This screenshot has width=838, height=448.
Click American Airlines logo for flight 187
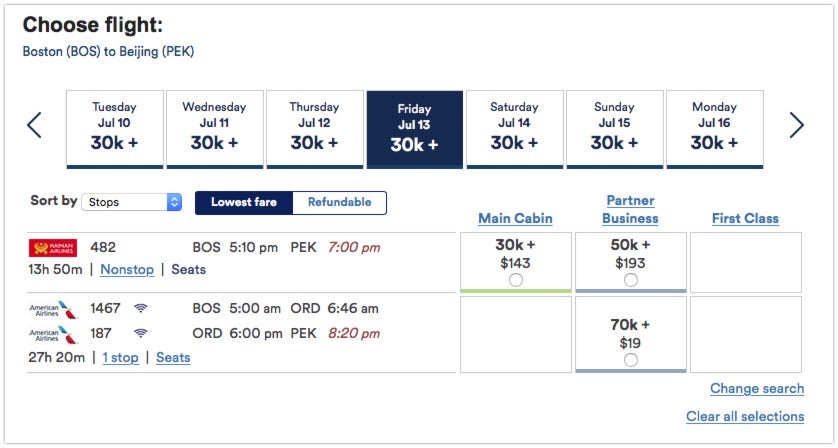(x=53, y=334)
